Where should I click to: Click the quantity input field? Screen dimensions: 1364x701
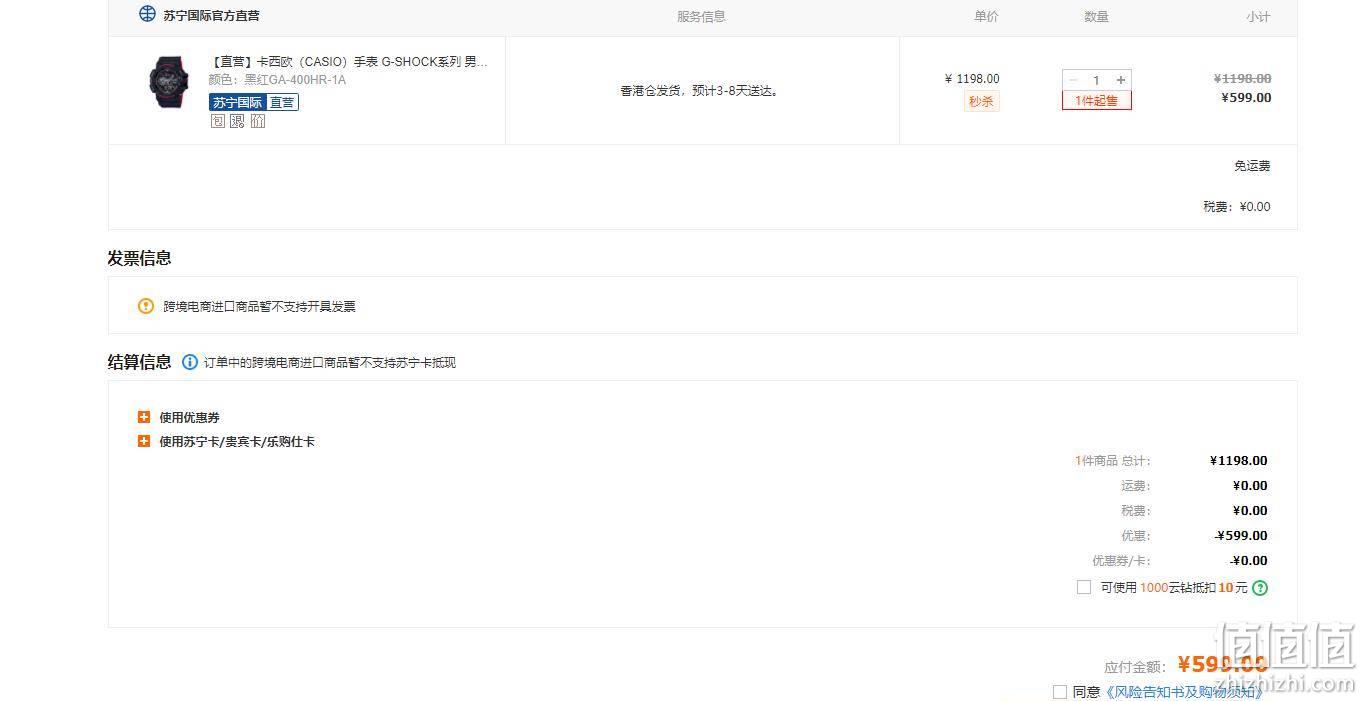point(1096,80)
